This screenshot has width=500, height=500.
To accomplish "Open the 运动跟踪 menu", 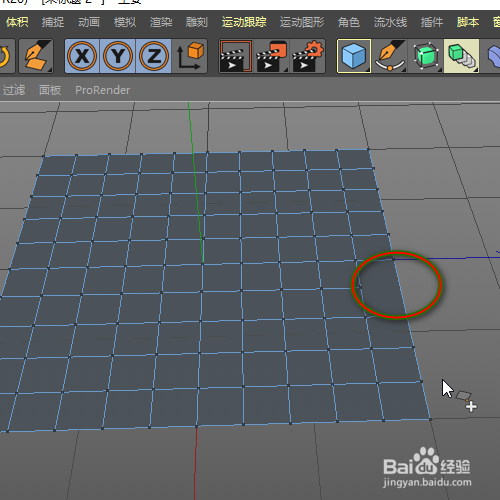I will coord(244,22).
